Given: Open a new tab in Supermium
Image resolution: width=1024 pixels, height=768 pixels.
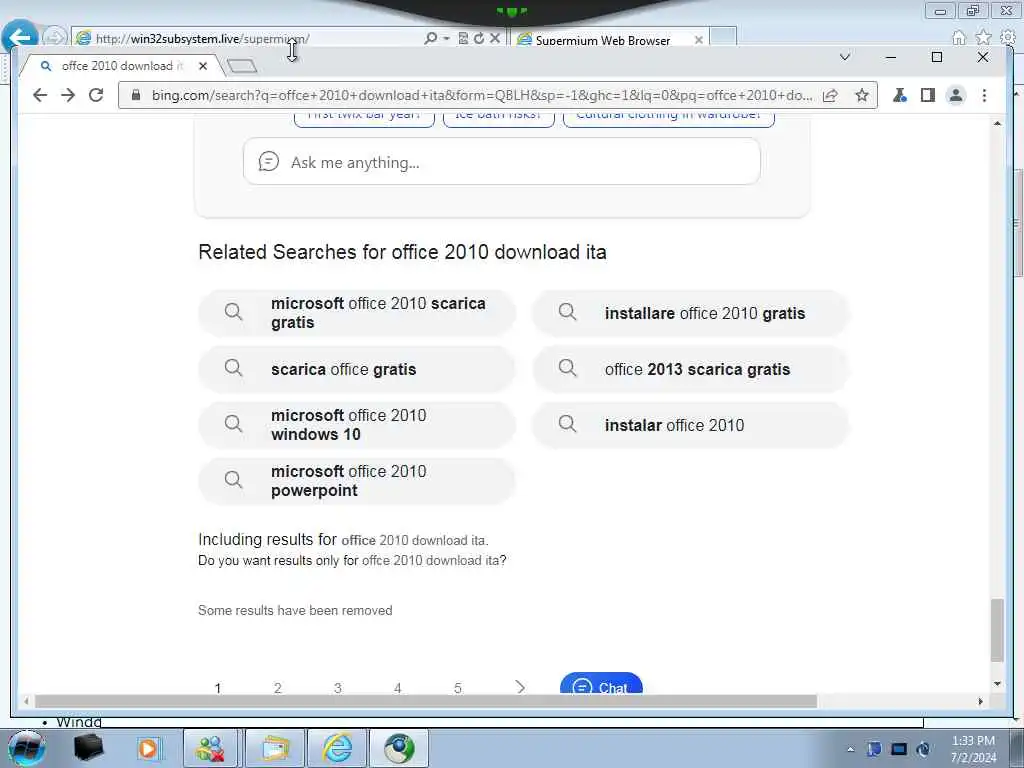Looking at the screenshot, I should (x=242, y=65).
